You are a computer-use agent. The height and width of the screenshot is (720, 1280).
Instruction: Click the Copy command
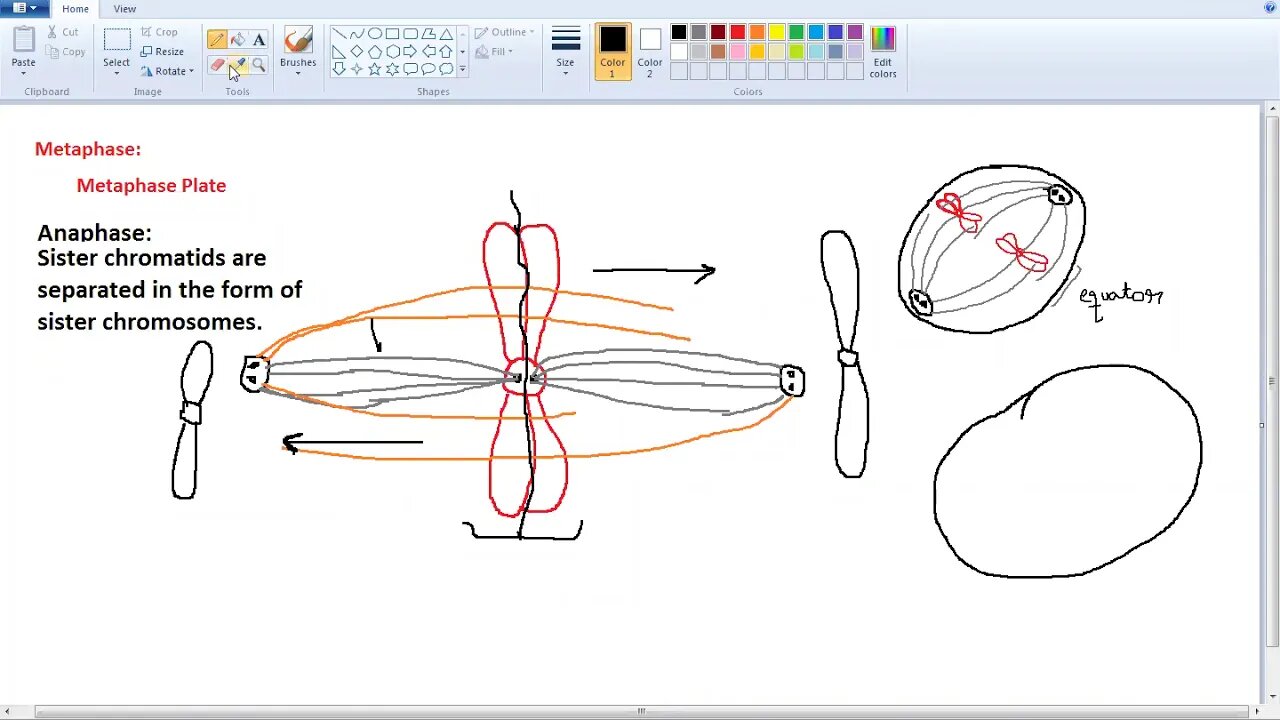66,52
